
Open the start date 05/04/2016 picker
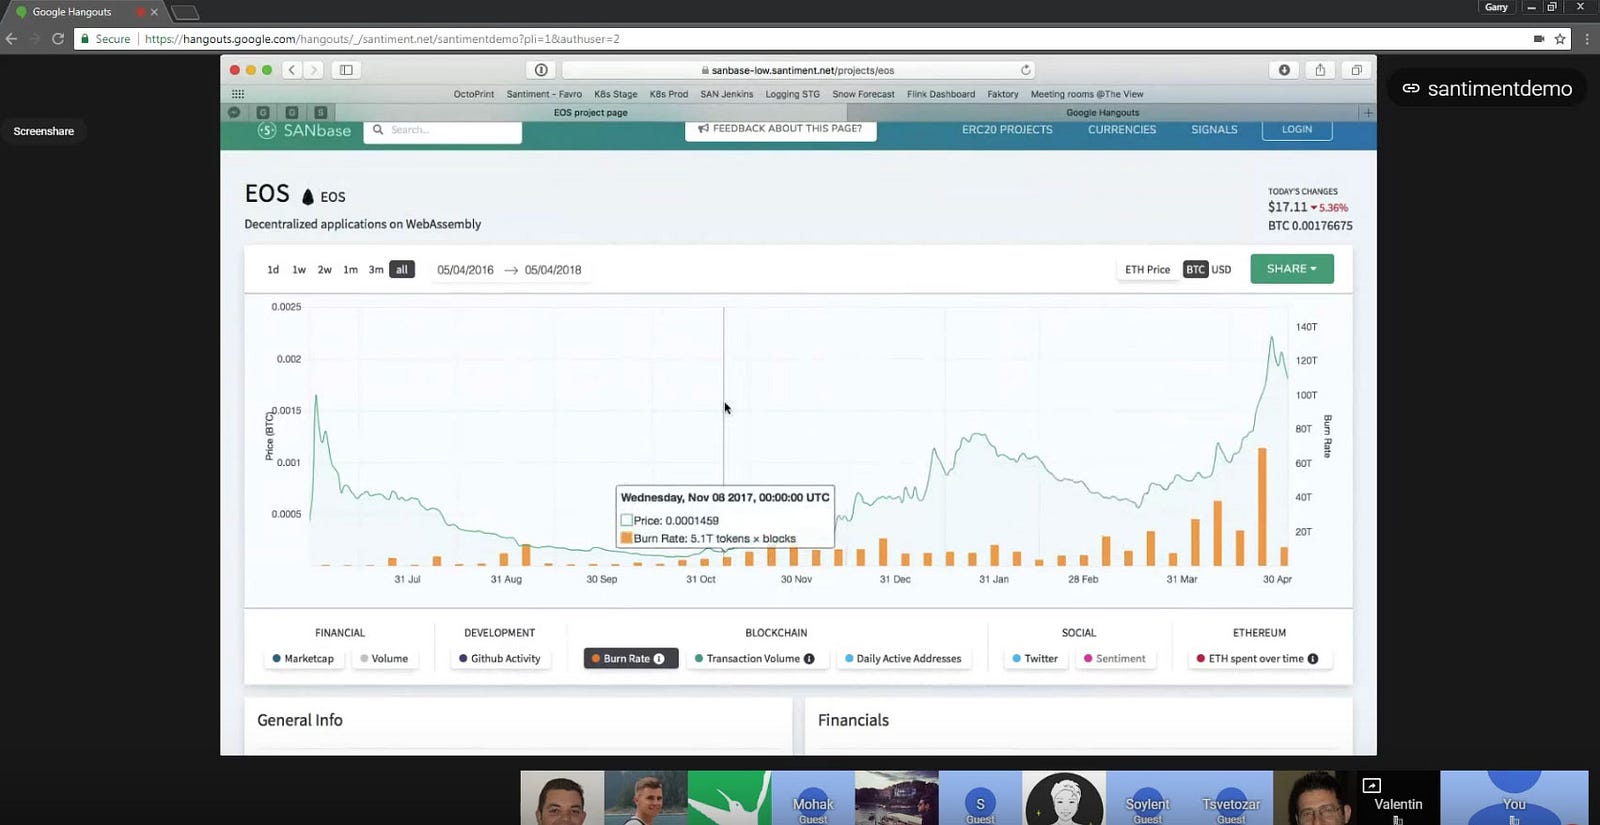pos(465,270)
